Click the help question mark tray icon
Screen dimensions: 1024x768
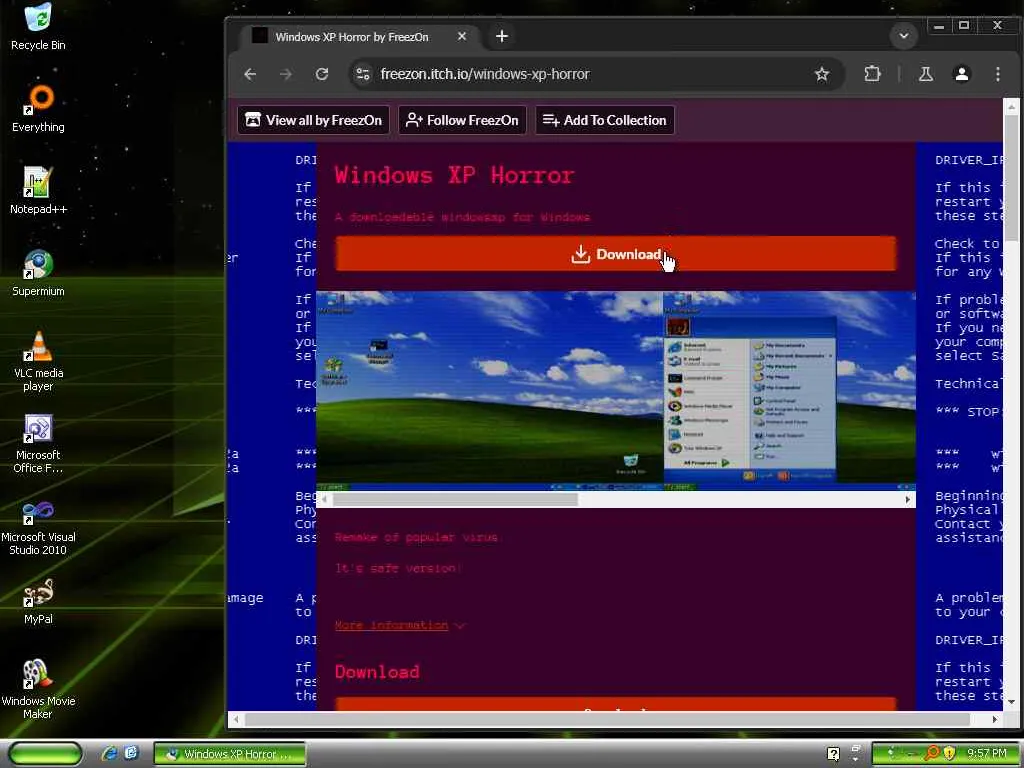pos(833,754)
